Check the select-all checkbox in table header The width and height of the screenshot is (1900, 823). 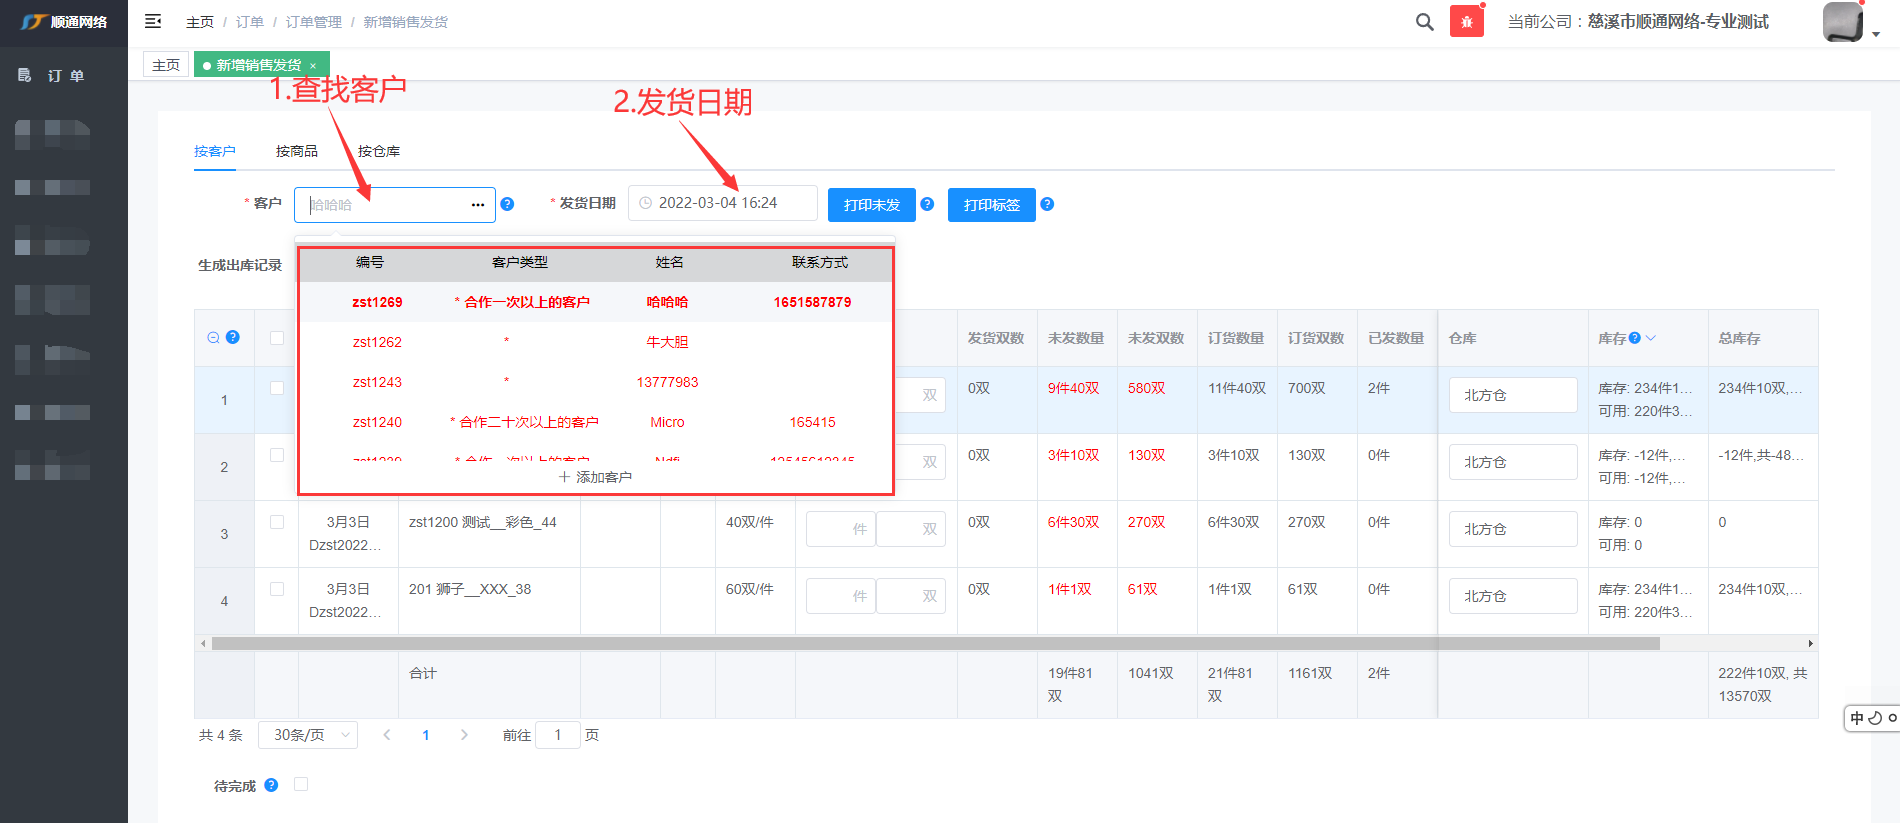point(277,338)
